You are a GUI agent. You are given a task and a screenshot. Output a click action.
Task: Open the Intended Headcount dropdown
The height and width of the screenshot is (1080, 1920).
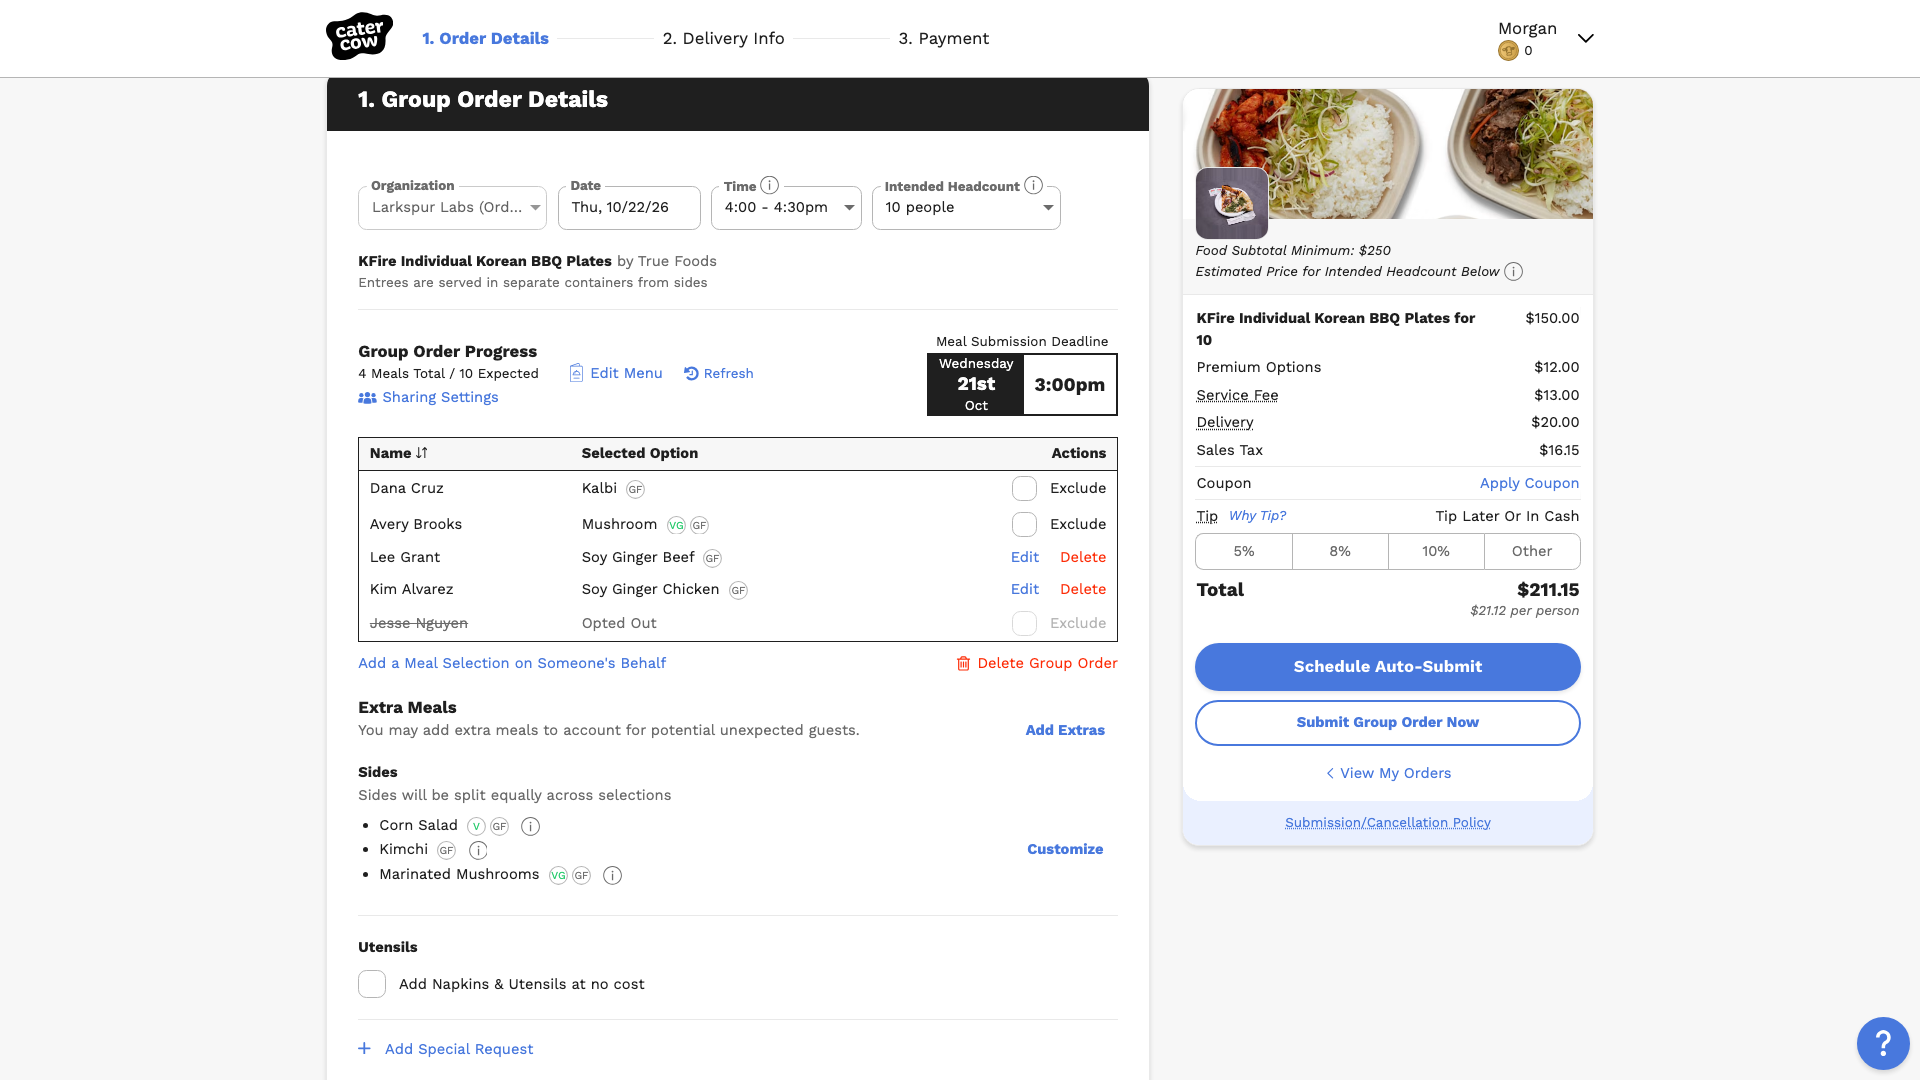(966, 208)
